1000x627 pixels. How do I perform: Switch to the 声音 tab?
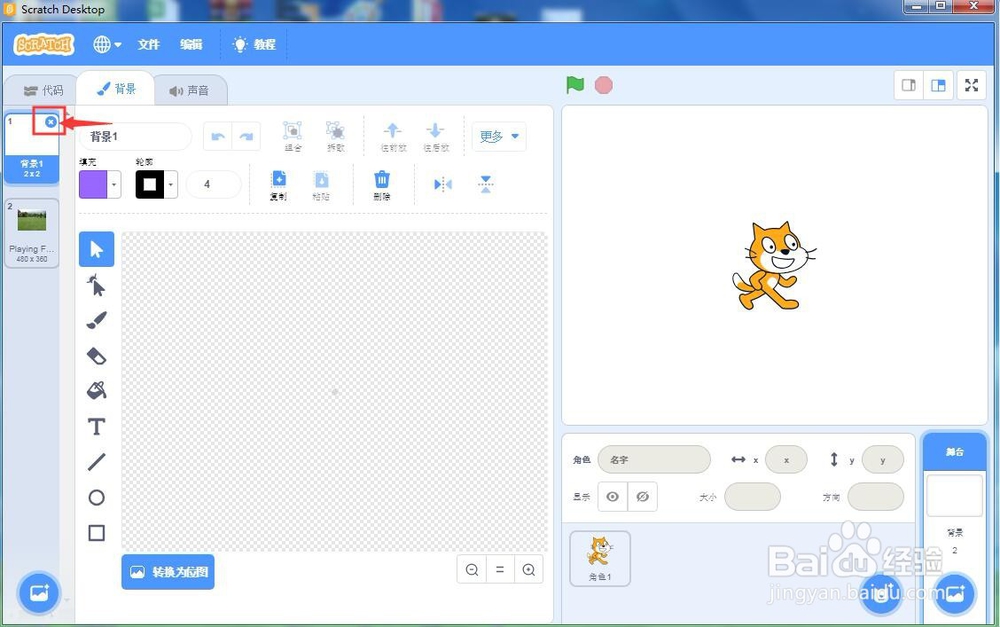click(x=189, y=91)
